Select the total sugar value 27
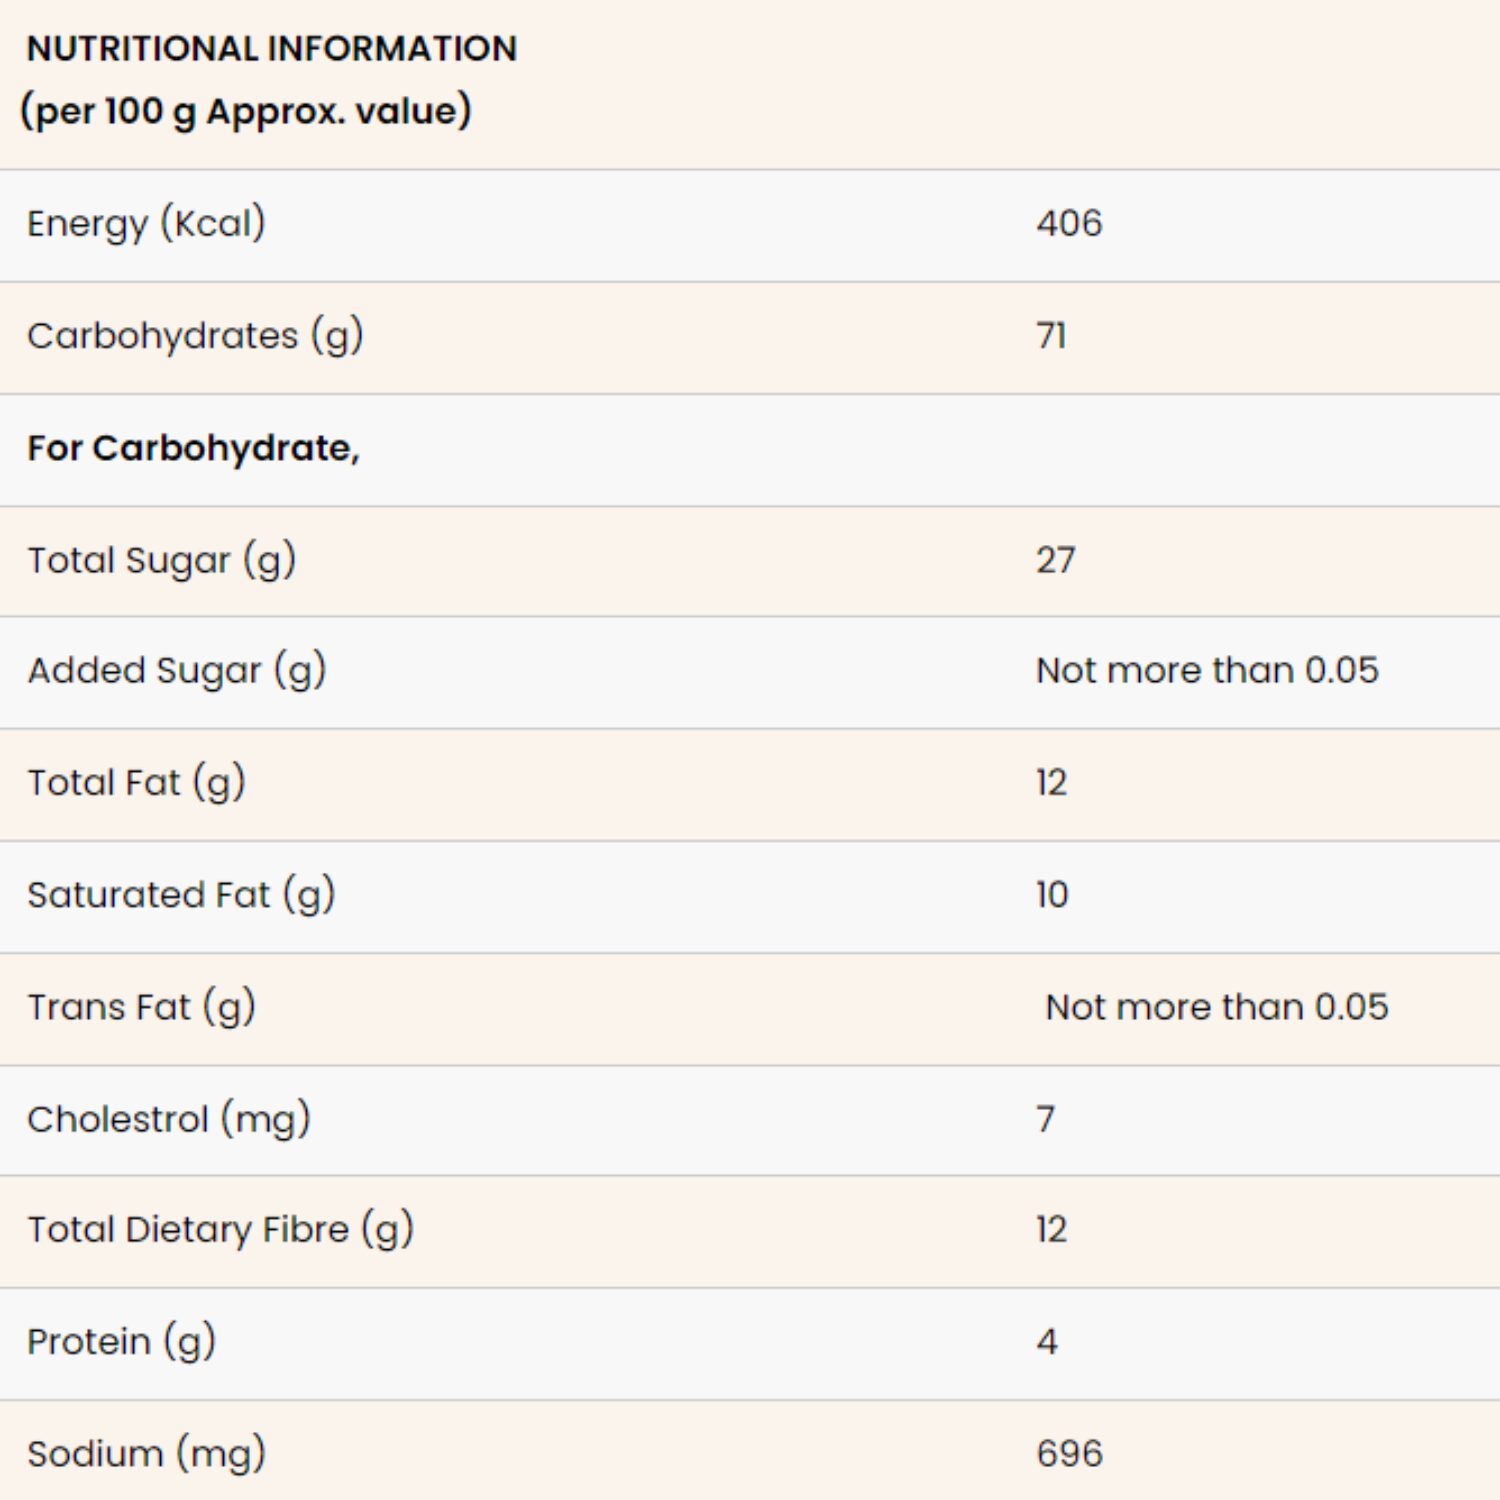Viewport: 1500px width, 1500px height. (1056, 560)
